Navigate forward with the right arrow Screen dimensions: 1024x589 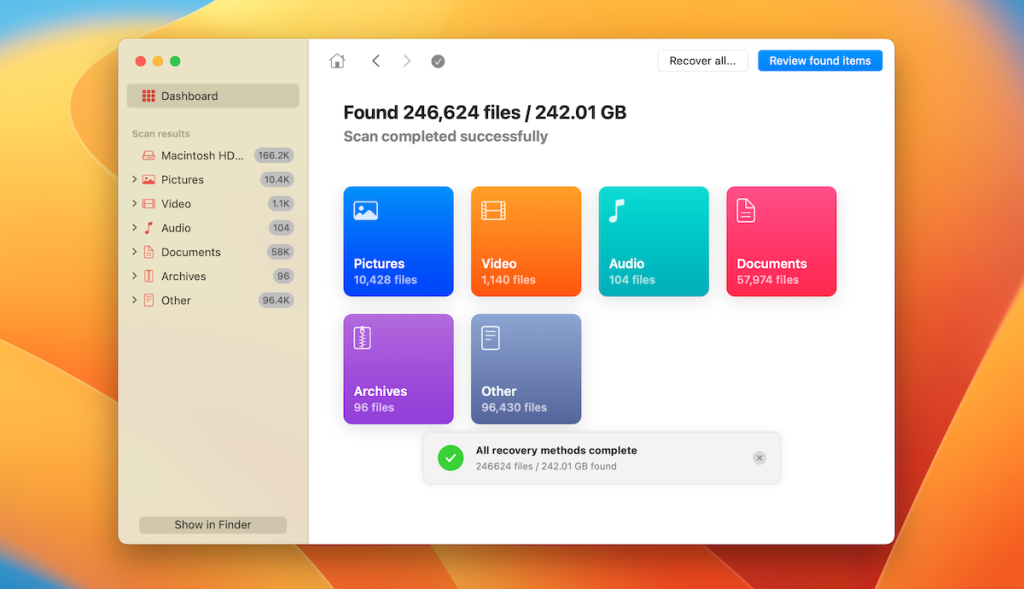[x=407, y=61]
